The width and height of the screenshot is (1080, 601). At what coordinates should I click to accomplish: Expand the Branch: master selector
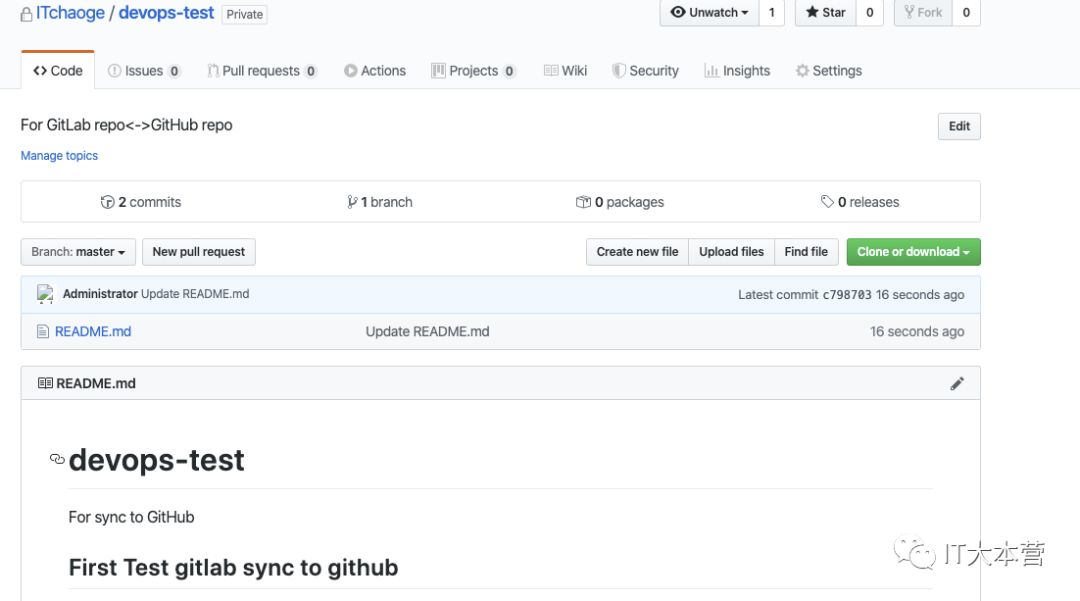tap(78, 252)
